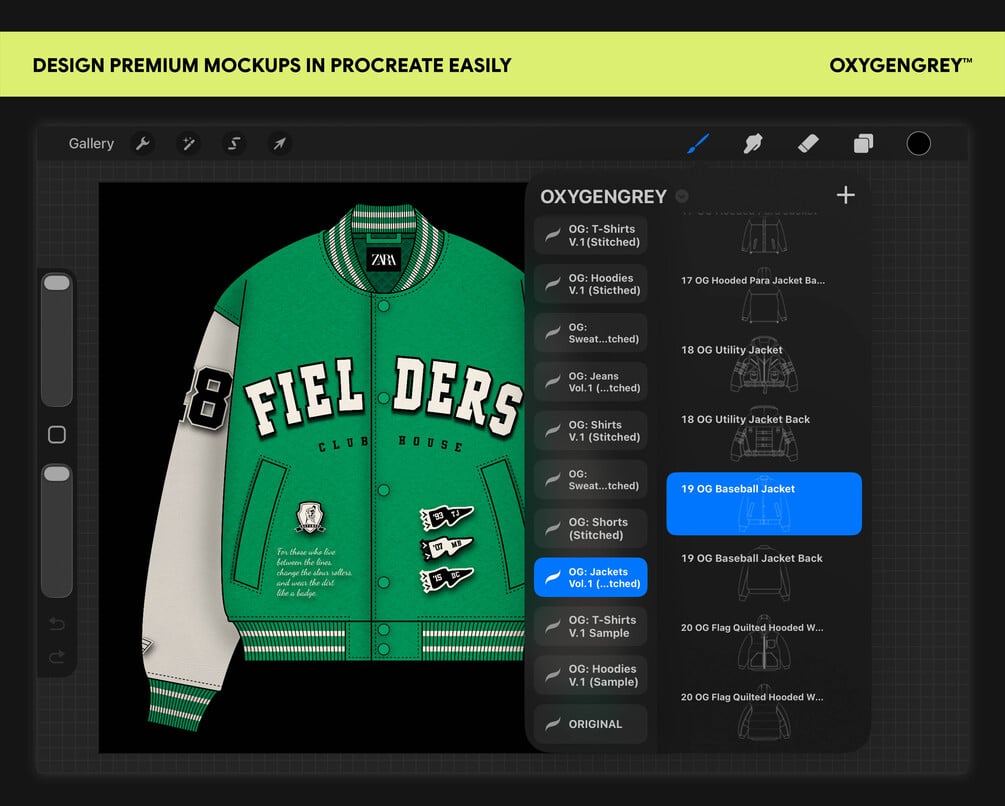Select OG: Shirts V.1 (Stitched) brush set
Screen dimensions: 1005x806
click(x=590, y=431)
